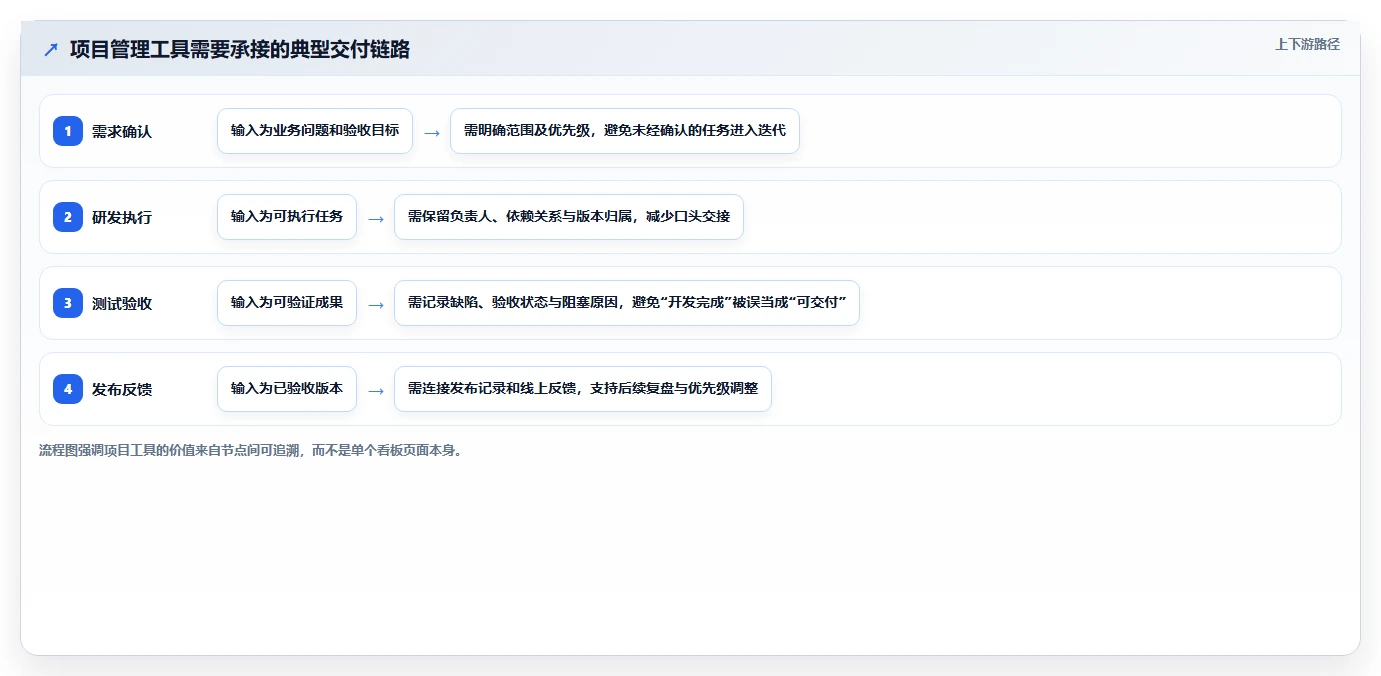Click the 需明确范围及优先级 output box

[x=625, y=131]
